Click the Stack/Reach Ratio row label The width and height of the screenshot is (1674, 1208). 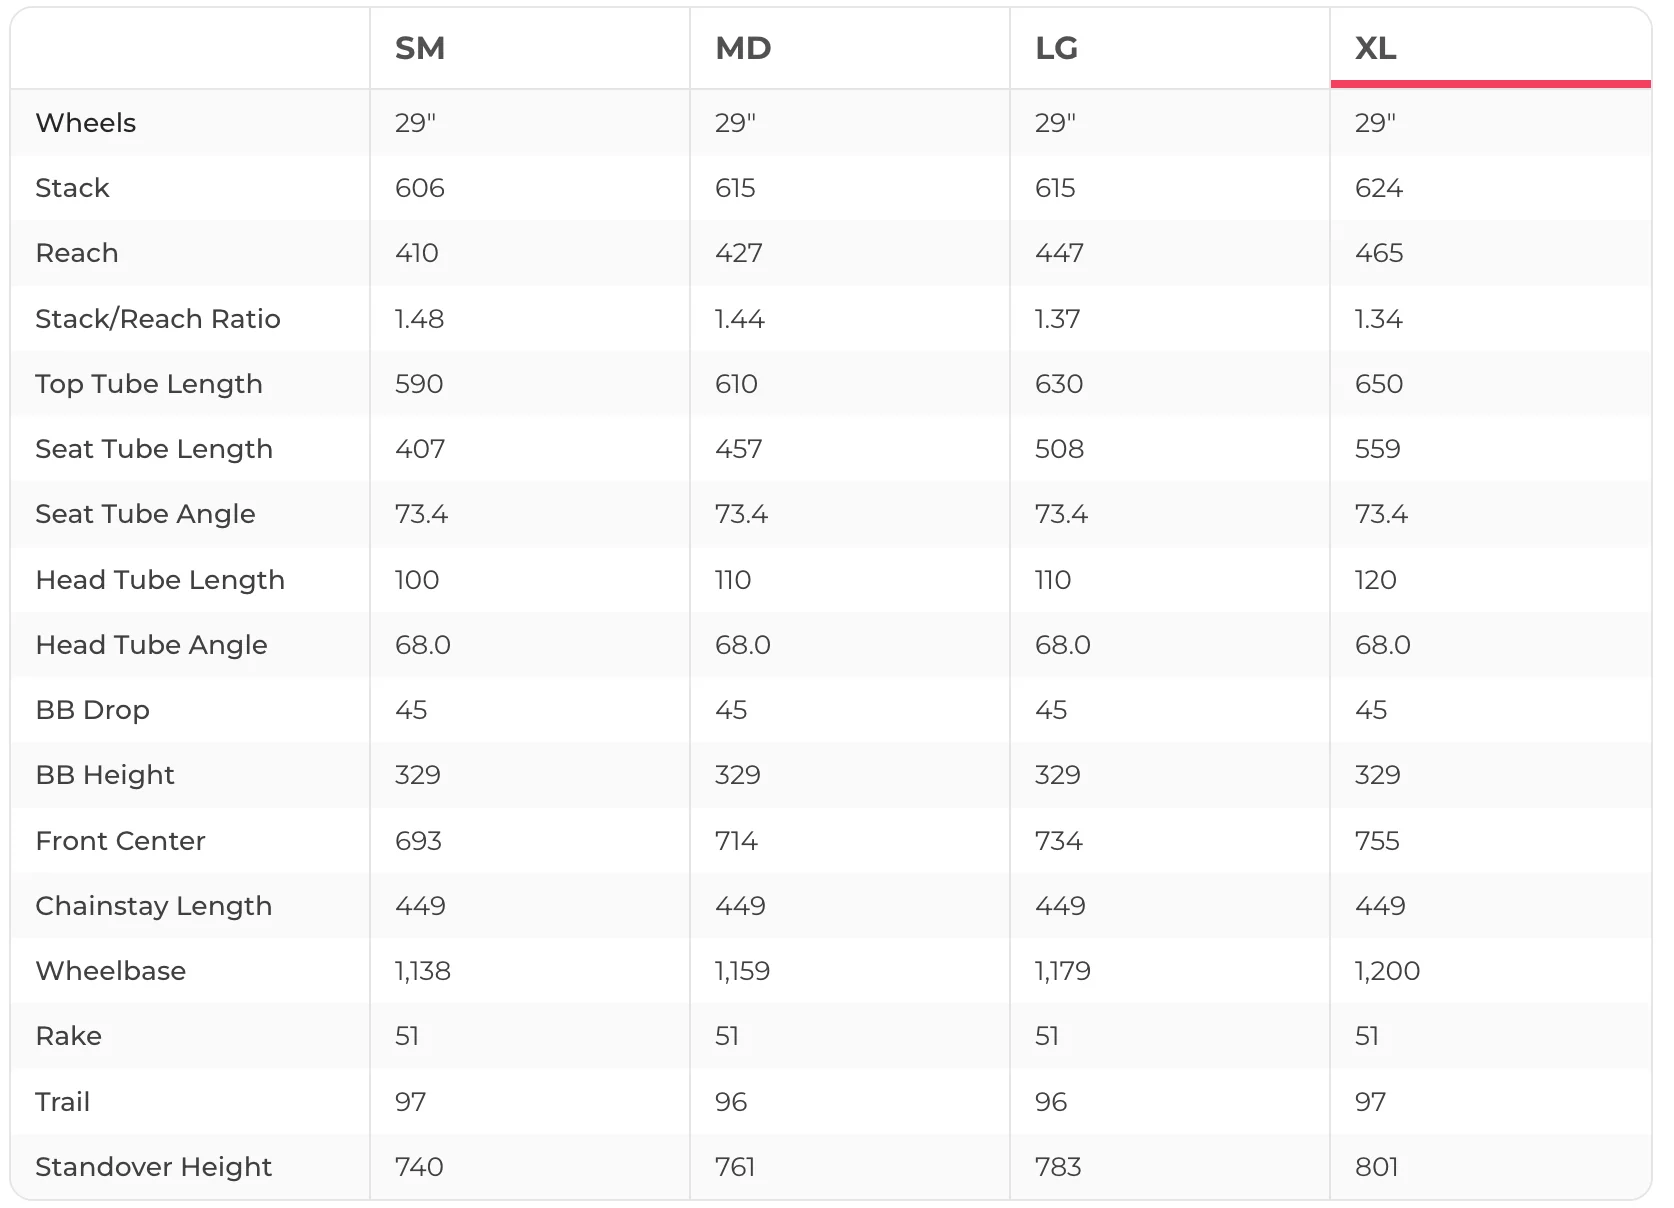click(x=158, y=319)
